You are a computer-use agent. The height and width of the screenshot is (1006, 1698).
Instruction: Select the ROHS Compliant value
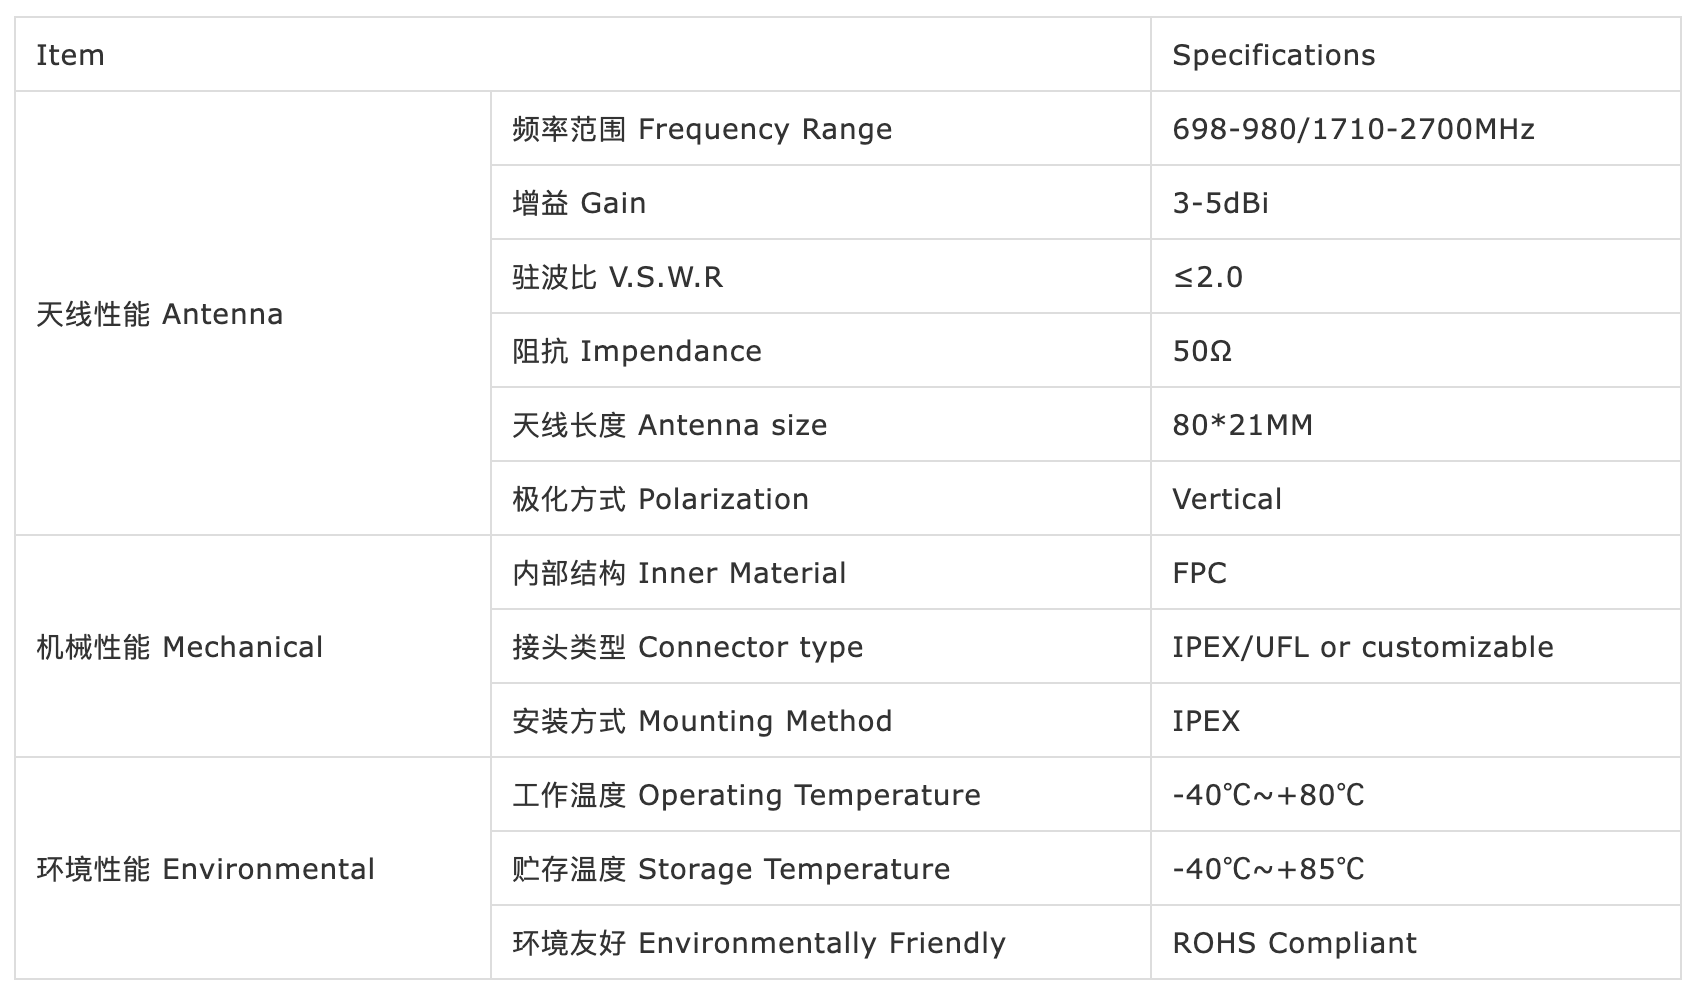coord(1294,943)
